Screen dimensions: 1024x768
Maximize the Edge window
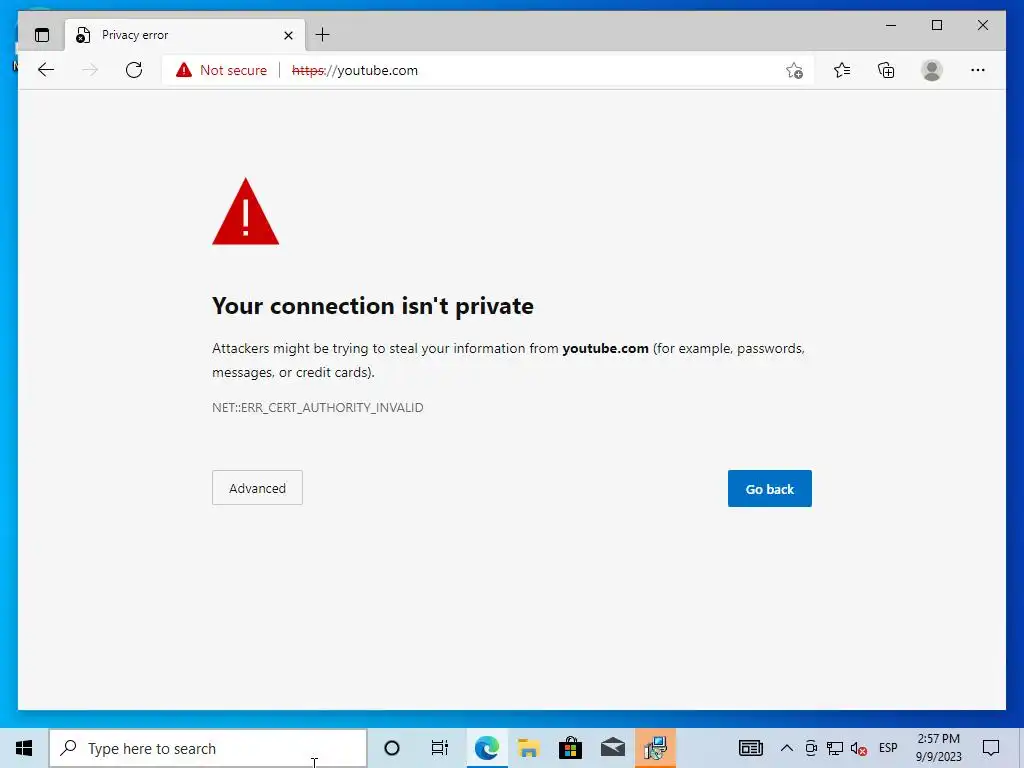click(x=937, y=25)
